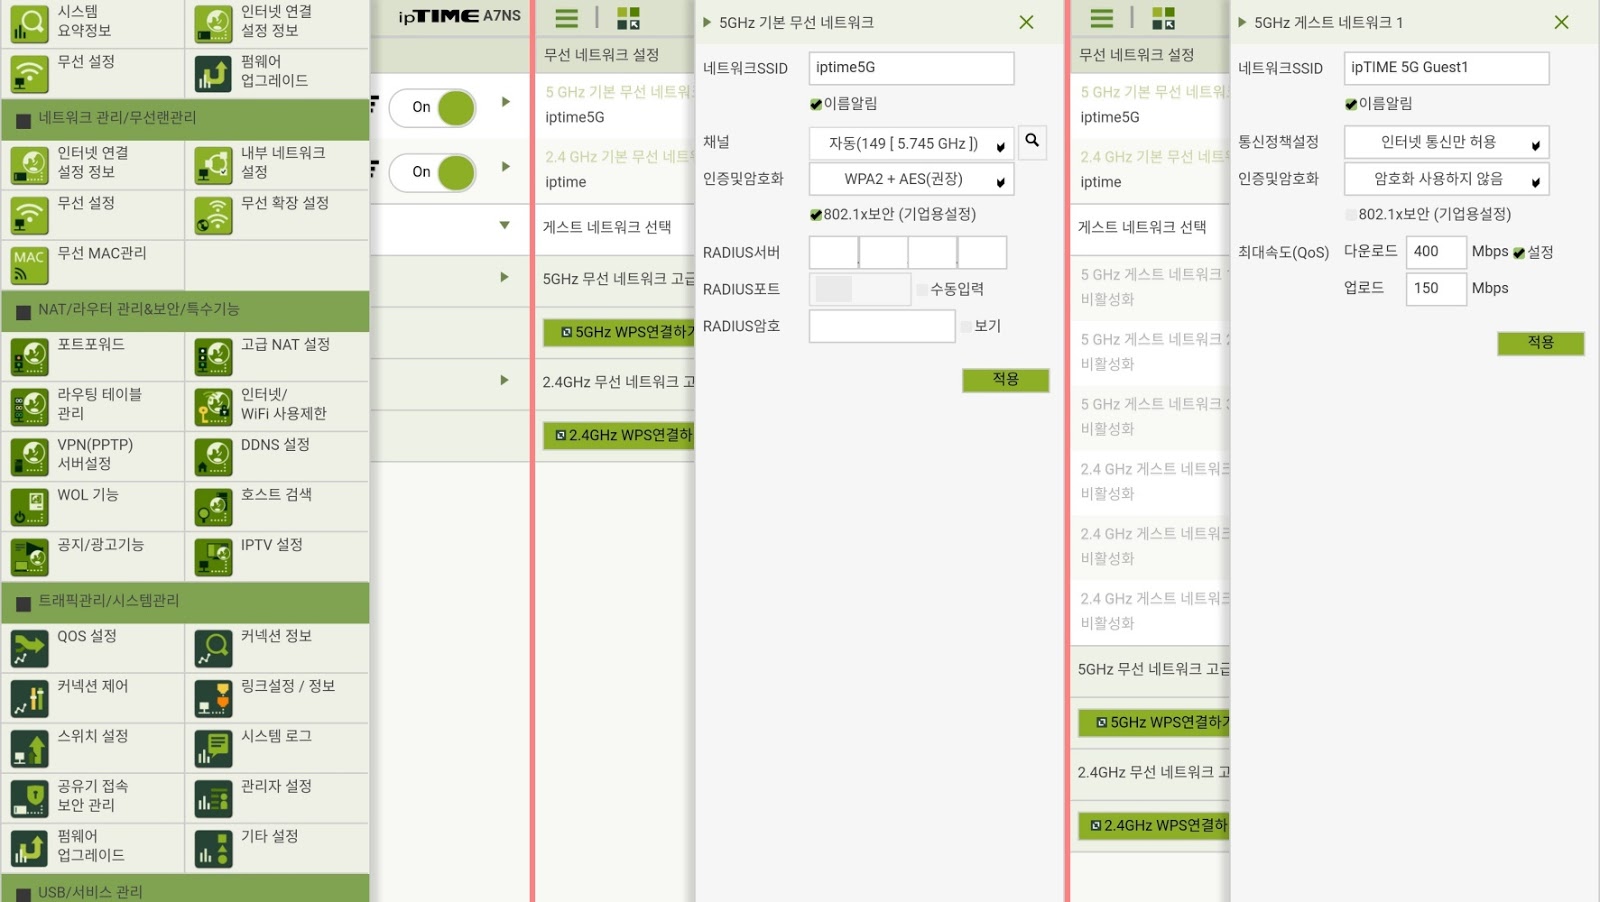Toggle 이름알림 checkbox in guest network panel
This screenshot has width=1600, height=902.
click(x=1351, y=104)
